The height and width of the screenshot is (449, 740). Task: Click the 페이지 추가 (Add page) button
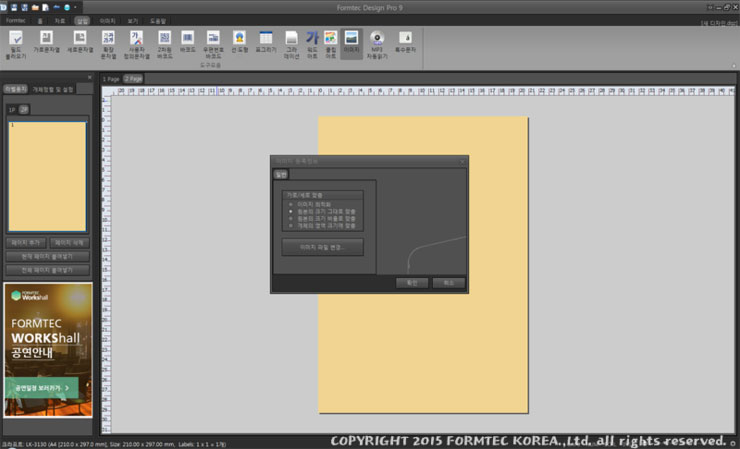pos(26,243)
